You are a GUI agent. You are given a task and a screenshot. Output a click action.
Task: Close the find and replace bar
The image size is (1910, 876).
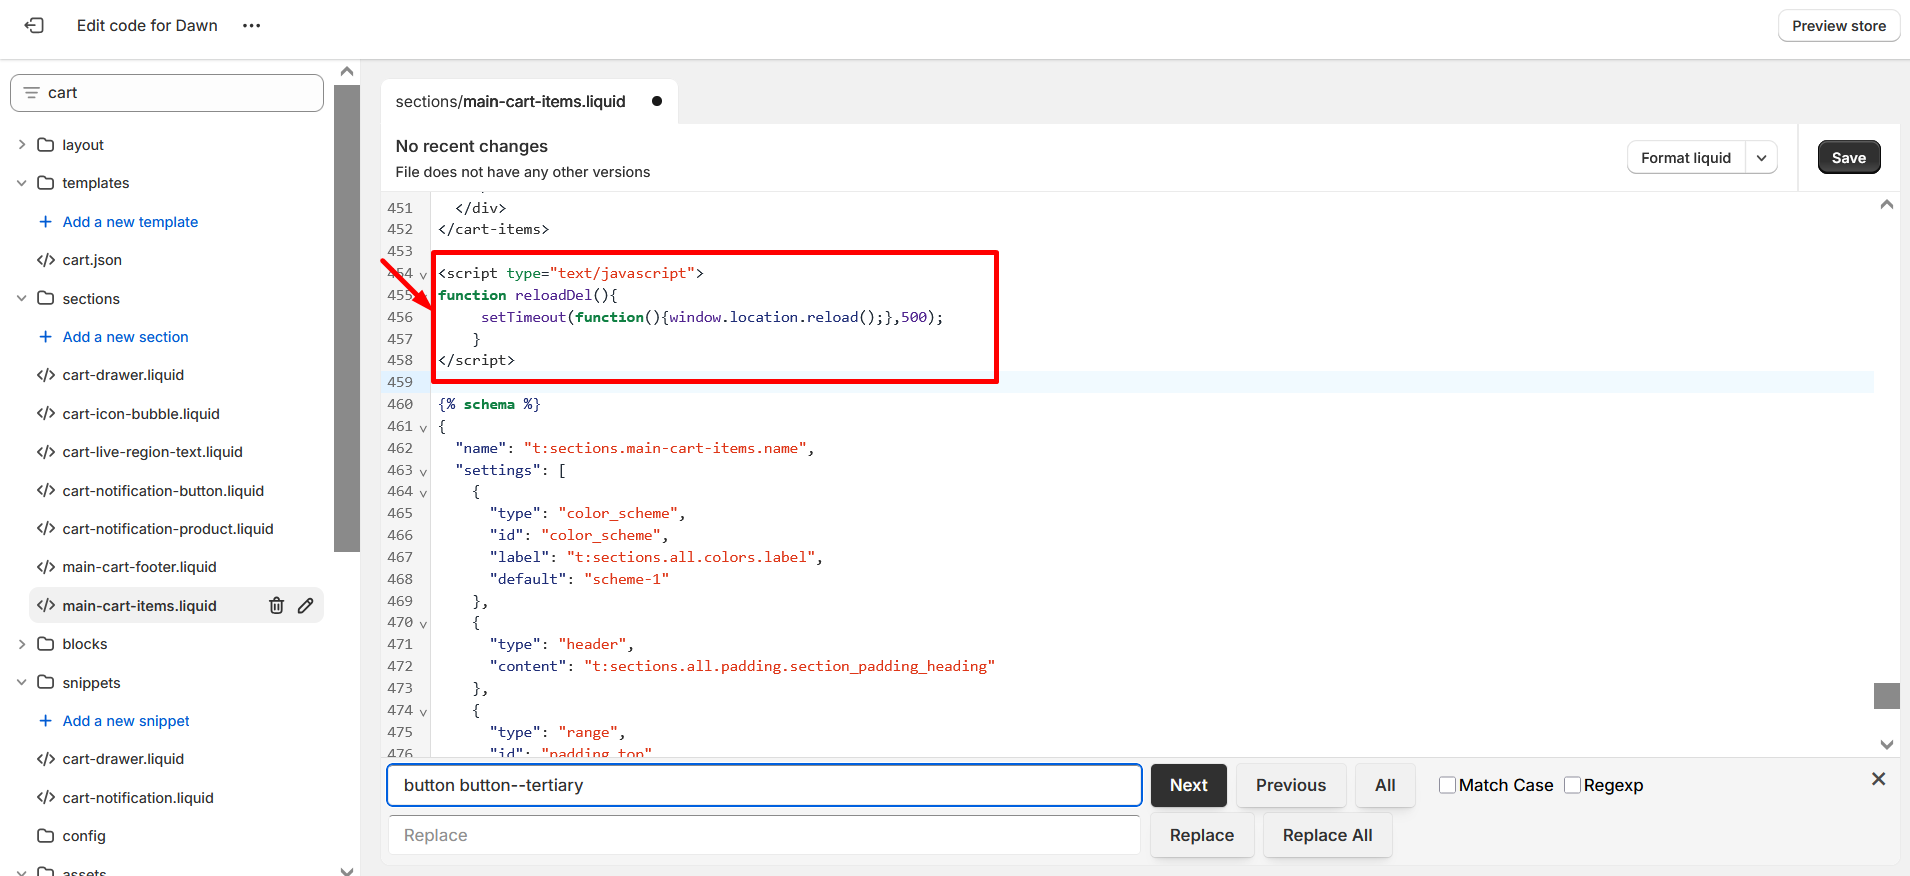1878,779
